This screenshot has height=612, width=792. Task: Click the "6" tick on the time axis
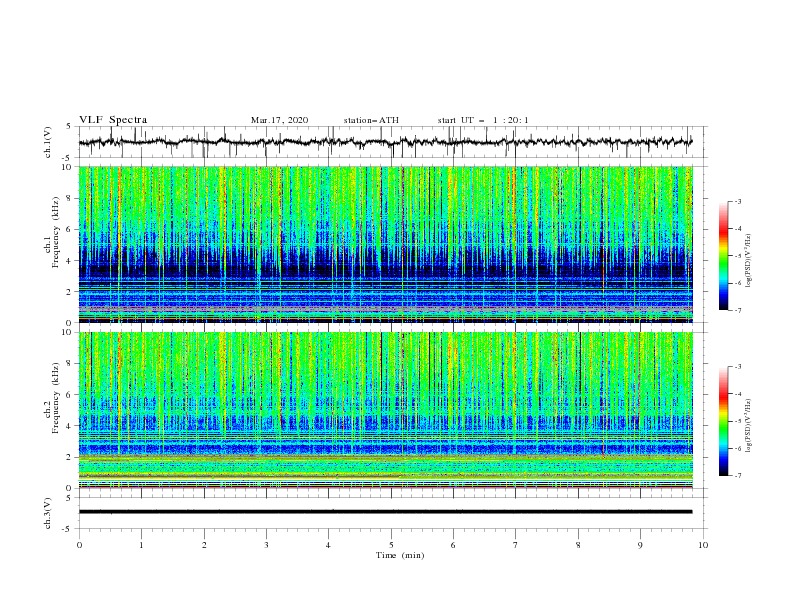point(453,545)
